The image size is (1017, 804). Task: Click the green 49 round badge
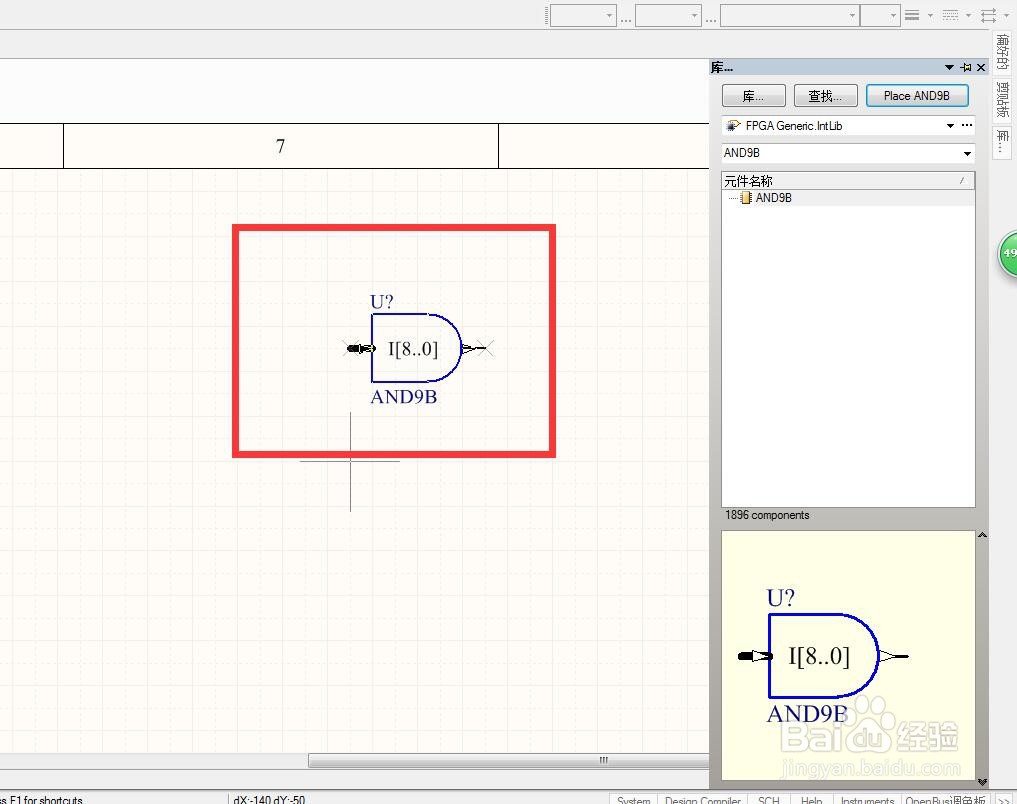coord(1008,254)
